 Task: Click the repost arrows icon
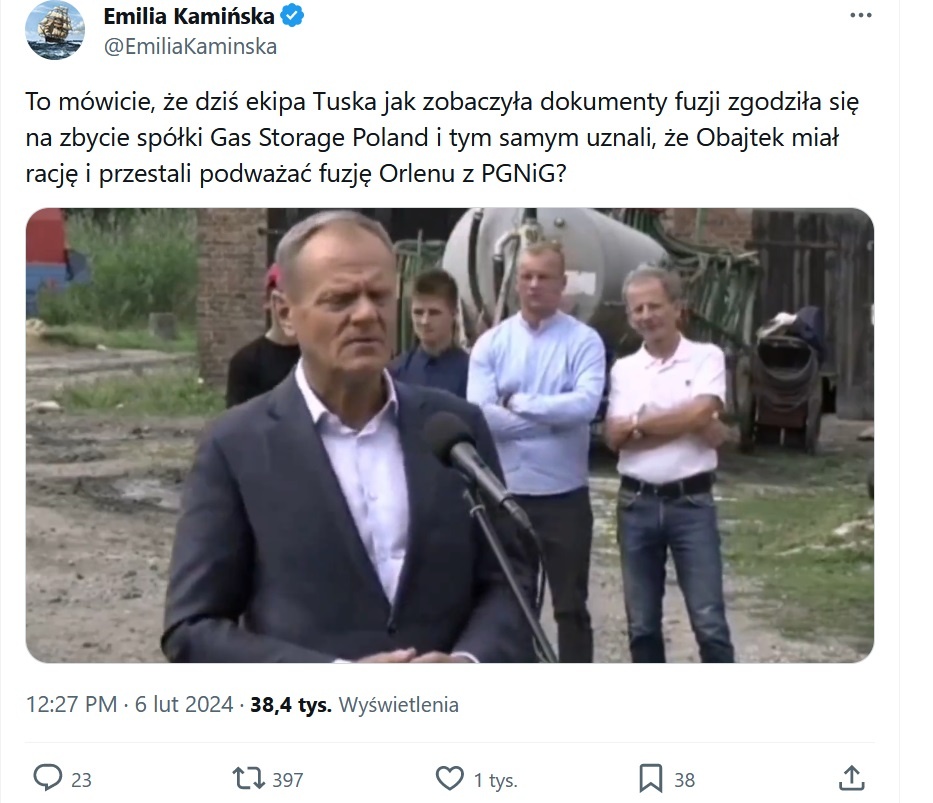pyautogui.click(x=249, y=779)
